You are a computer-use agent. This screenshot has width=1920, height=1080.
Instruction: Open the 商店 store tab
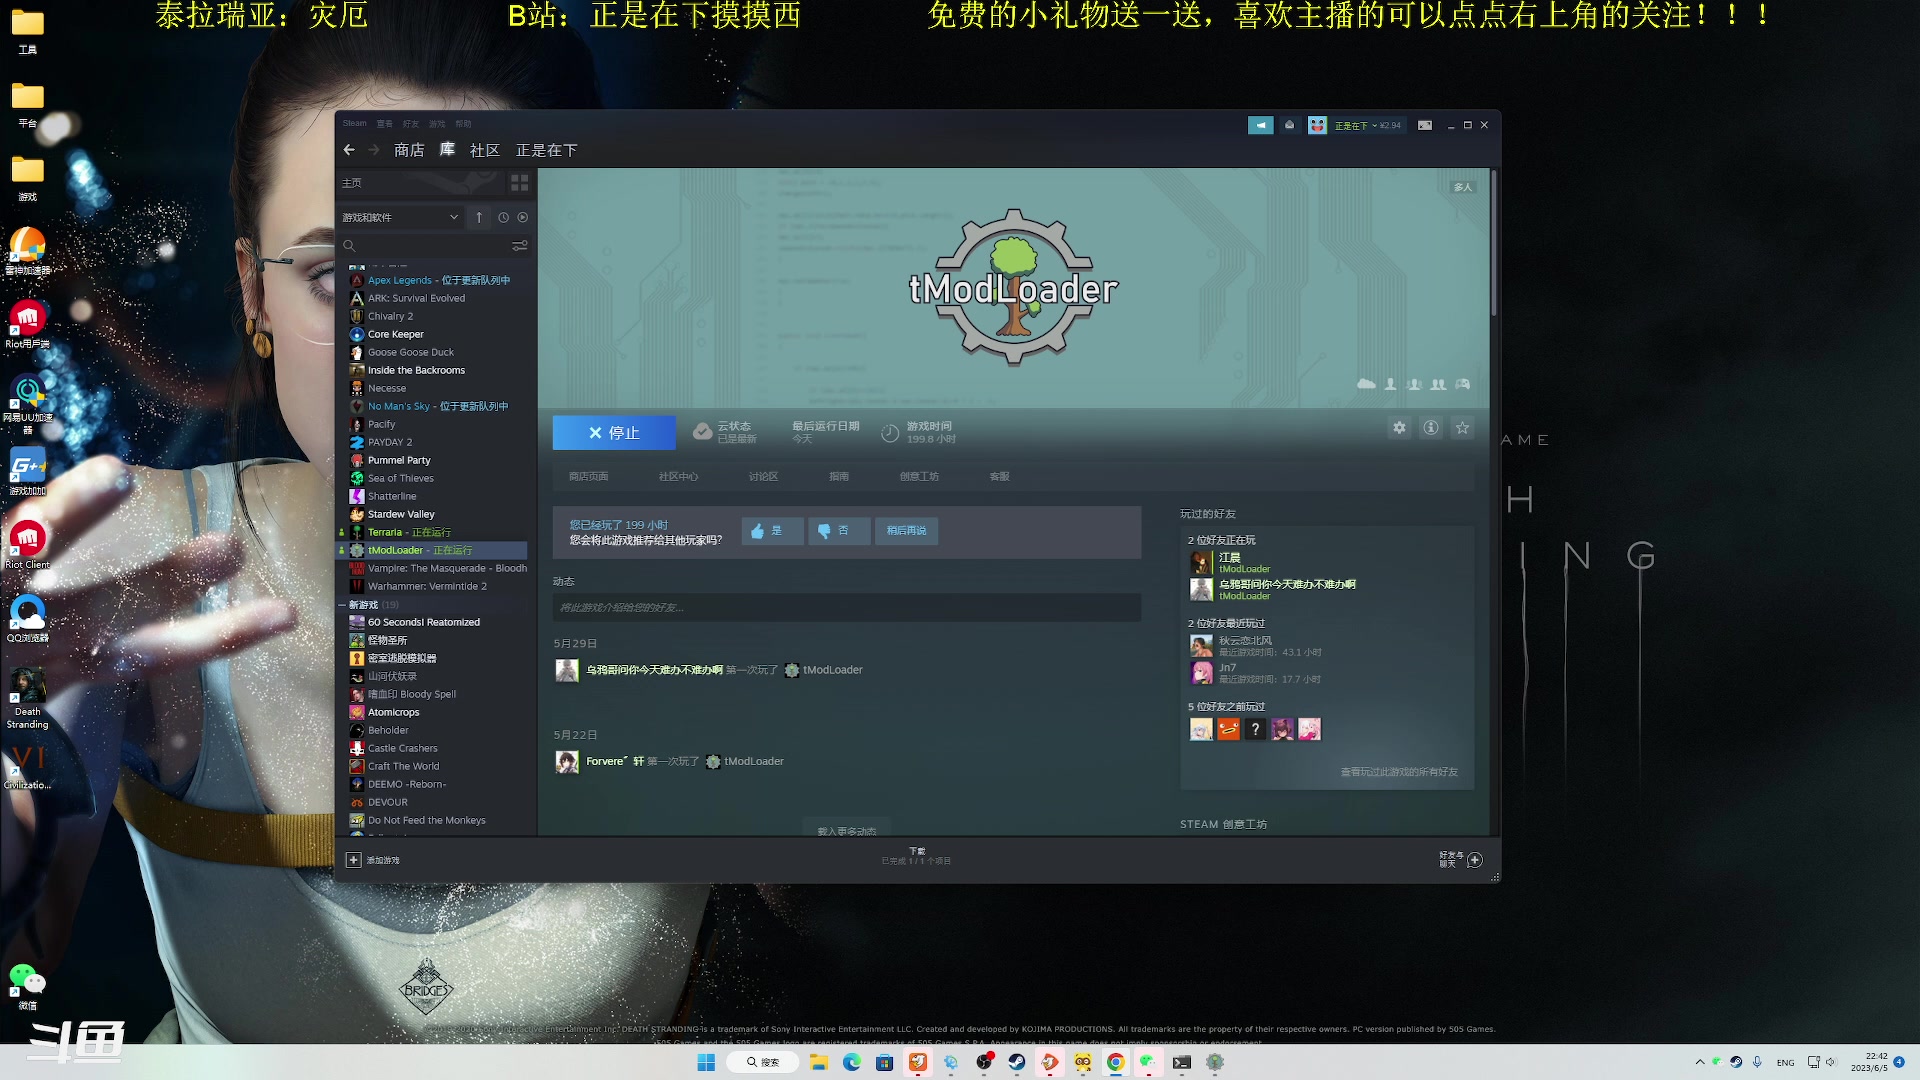[409, 150]
